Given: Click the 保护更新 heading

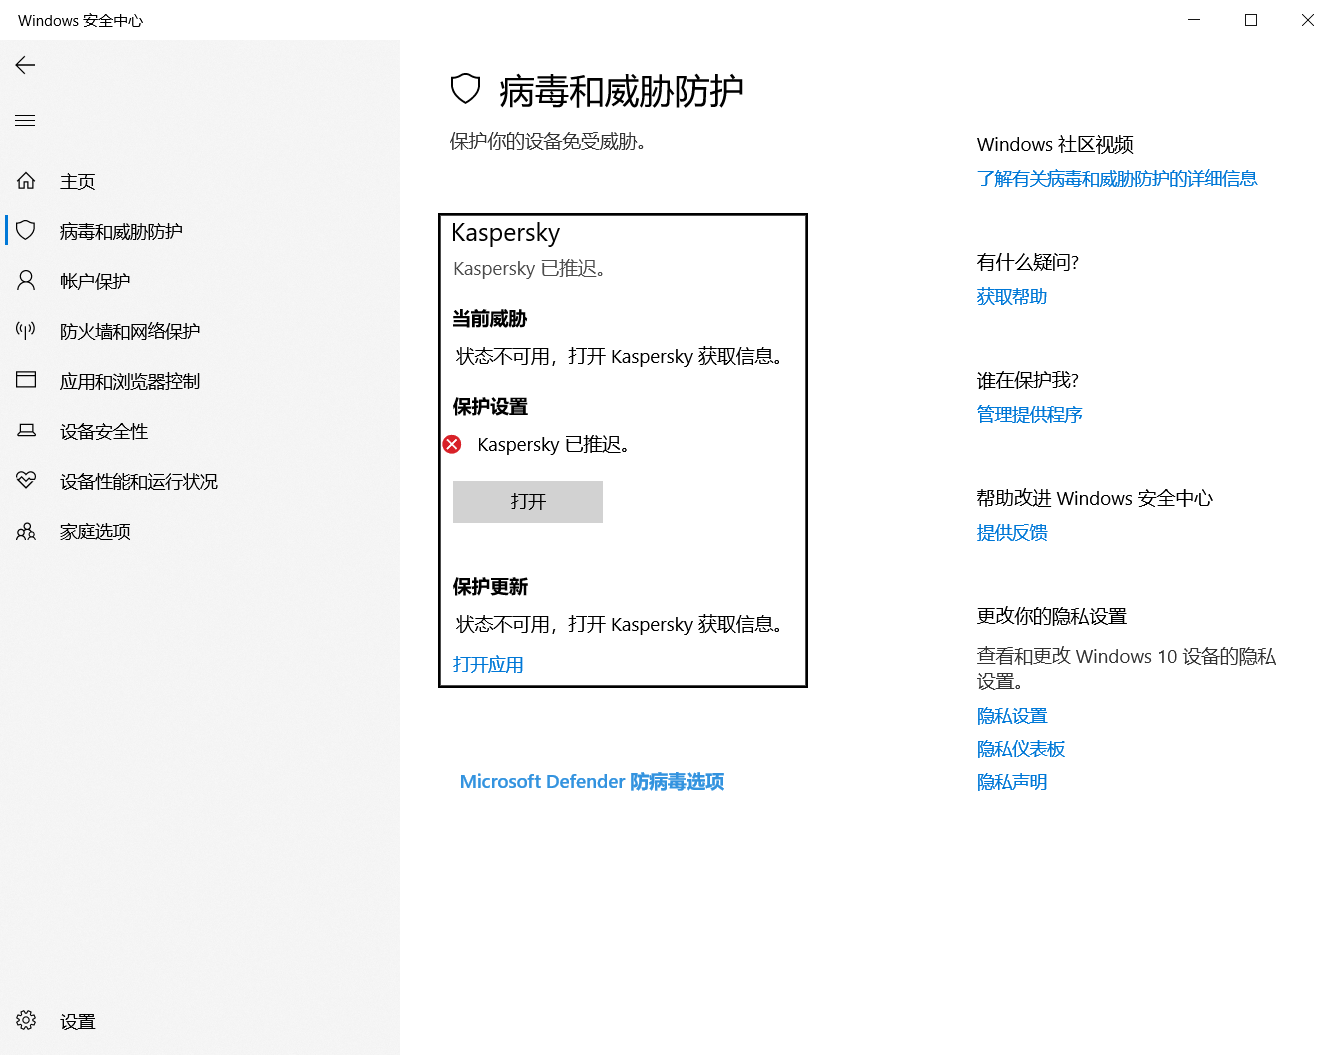Looking at the screenshot, I should tap(490, 587).
